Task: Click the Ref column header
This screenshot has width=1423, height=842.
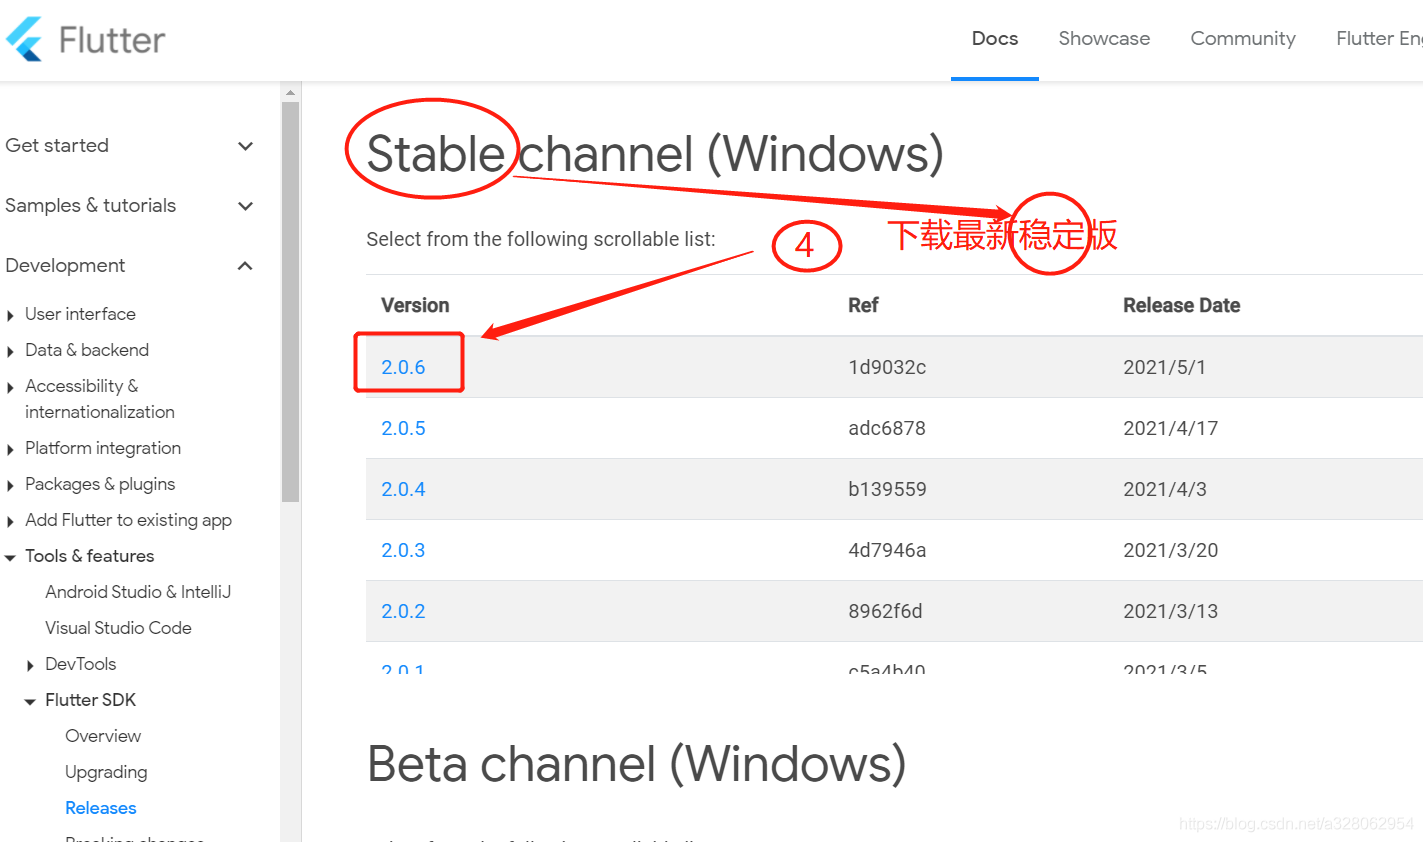Action: [x=863, y=305]
